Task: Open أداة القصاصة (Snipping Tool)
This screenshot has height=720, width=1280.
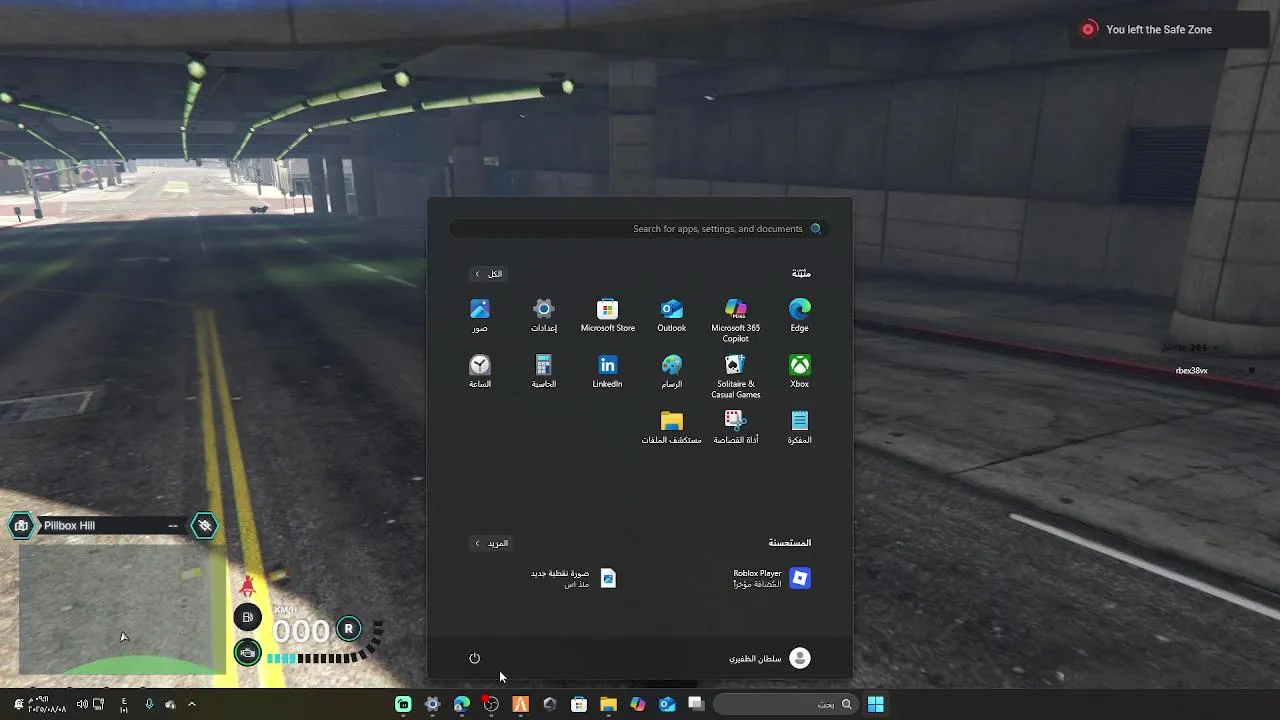Action: tap(735, 426)
